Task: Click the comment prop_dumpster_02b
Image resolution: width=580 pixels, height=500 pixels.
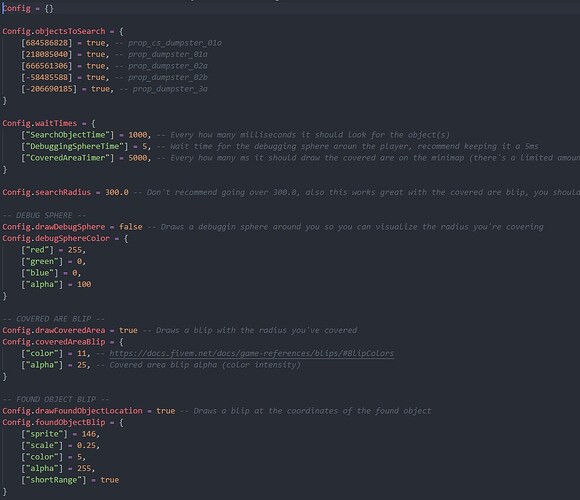Action: pyautogui.click(x=168, y=77)
